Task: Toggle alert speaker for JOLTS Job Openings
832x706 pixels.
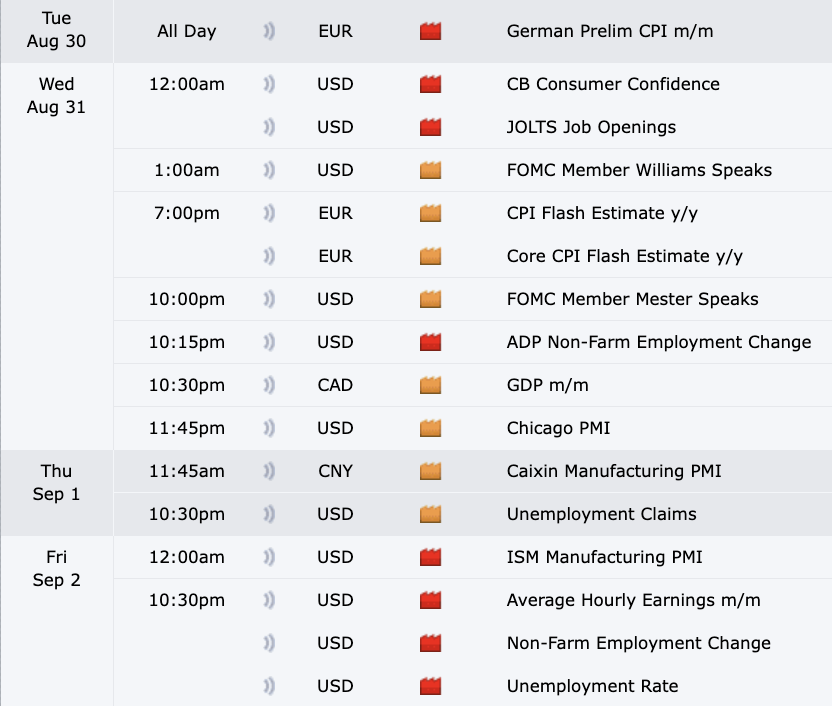Action: (x=268, y=127)
